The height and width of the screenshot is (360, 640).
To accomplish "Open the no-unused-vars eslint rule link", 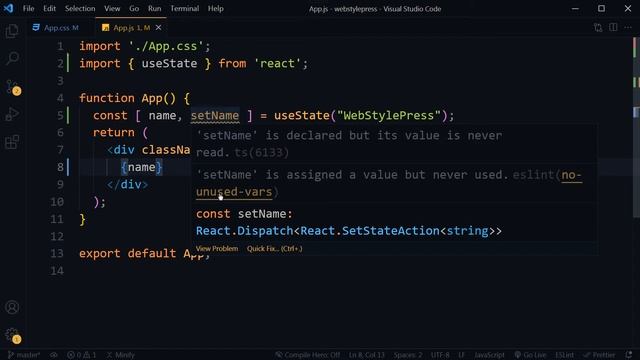I will pyautogui.click(x=234, y=192).
